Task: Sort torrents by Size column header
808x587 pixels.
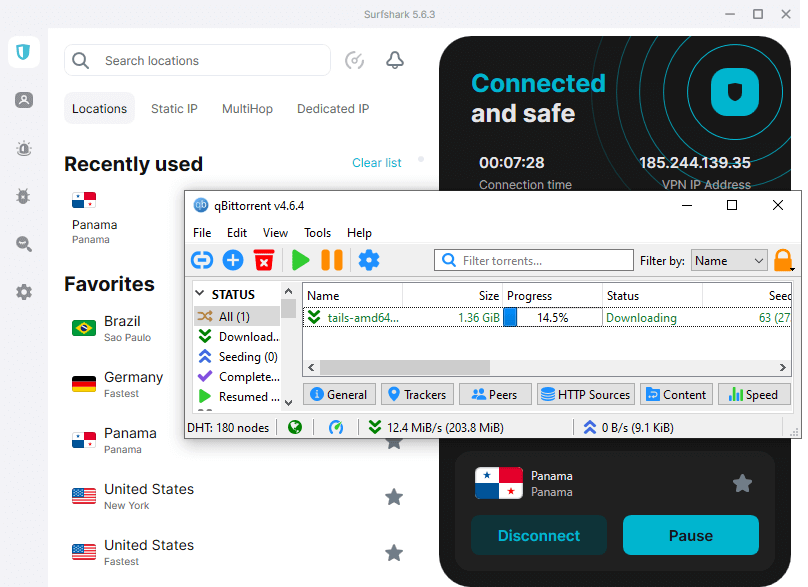Action: pyautogui.click(x=452, y=296)
